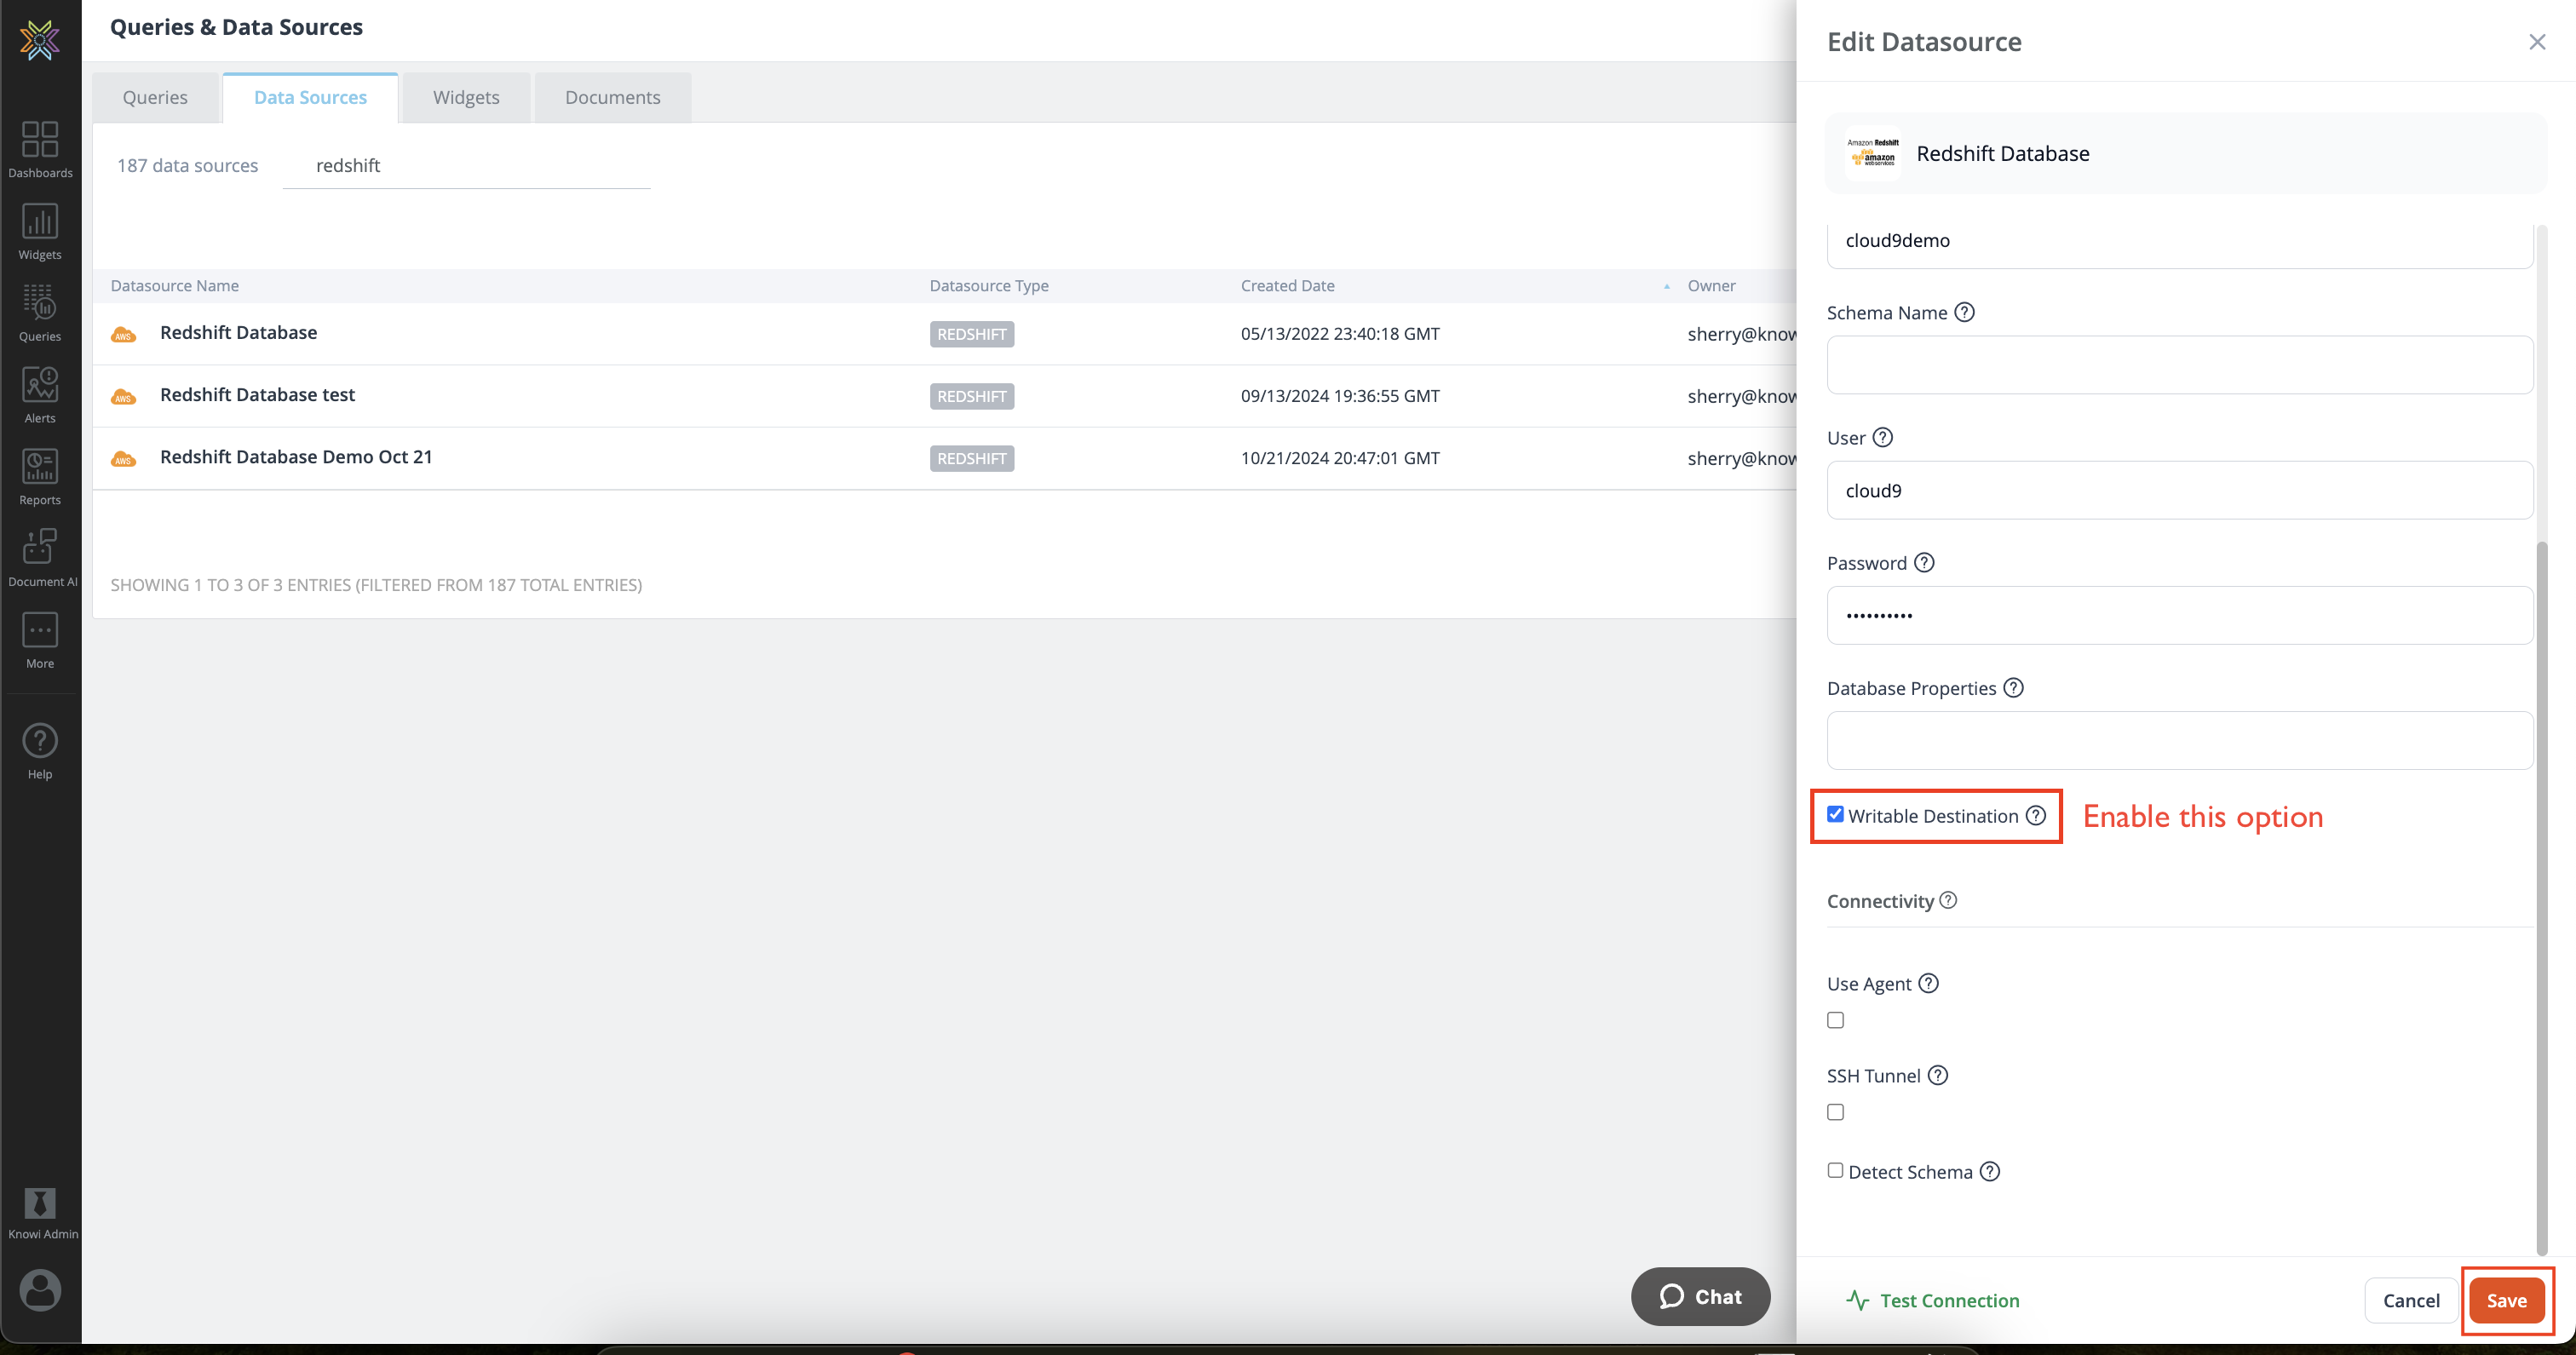Screen dimensions: 2576x1355
Task: Go to Alerts in sidebar
Action: [40, 394]
